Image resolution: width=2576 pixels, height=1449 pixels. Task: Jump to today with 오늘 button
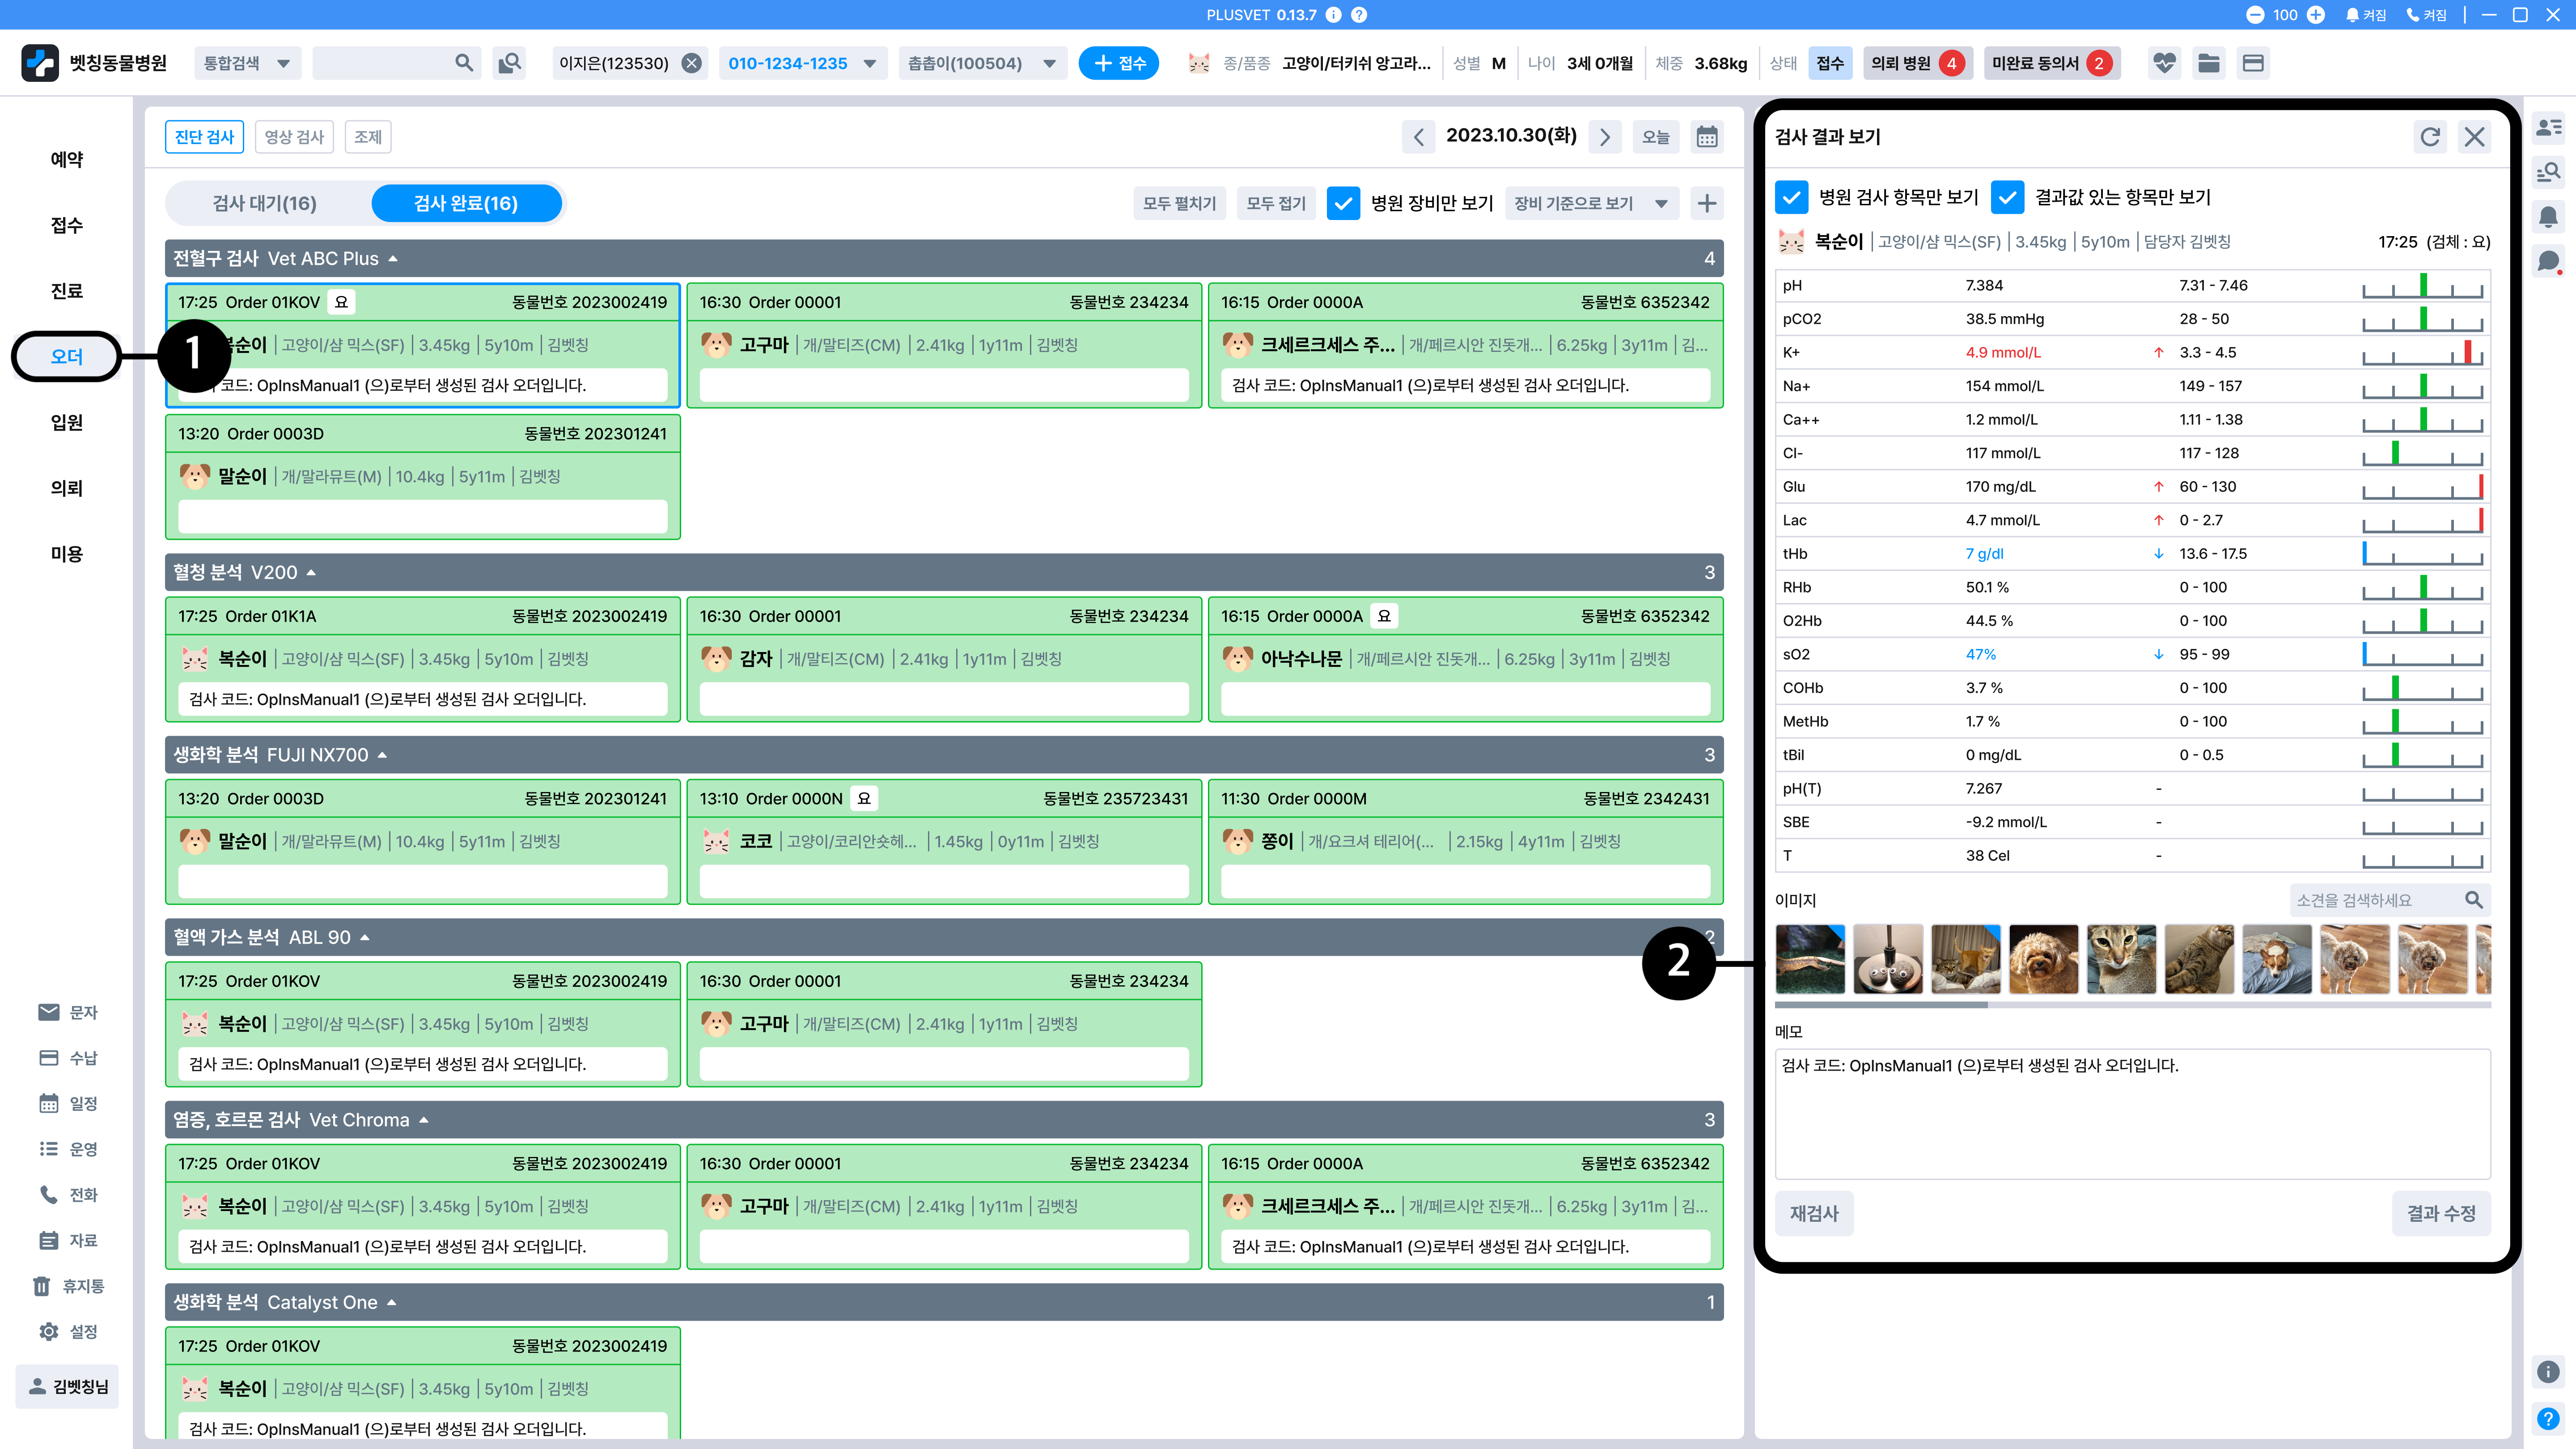[1656, 136]
